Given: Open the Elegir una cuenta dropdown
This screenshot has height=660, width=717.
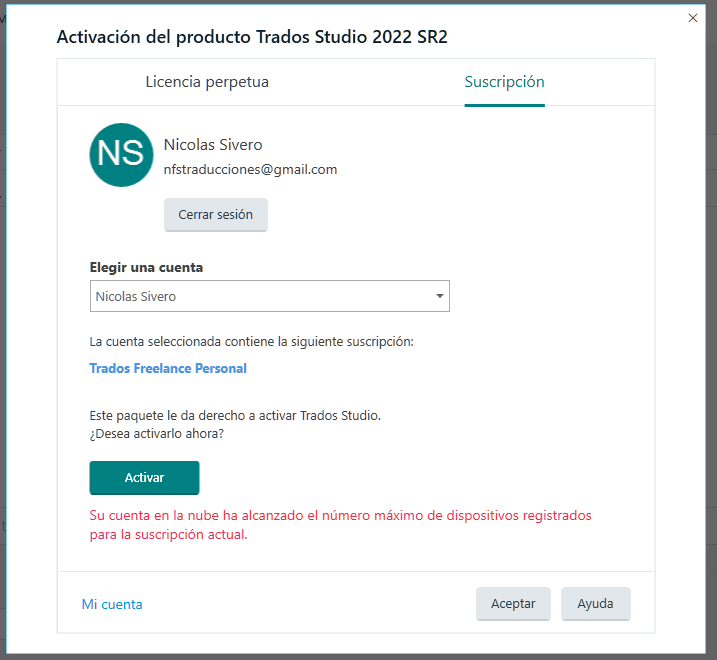Looking at the screenshot, I should (x=269, y=296).
